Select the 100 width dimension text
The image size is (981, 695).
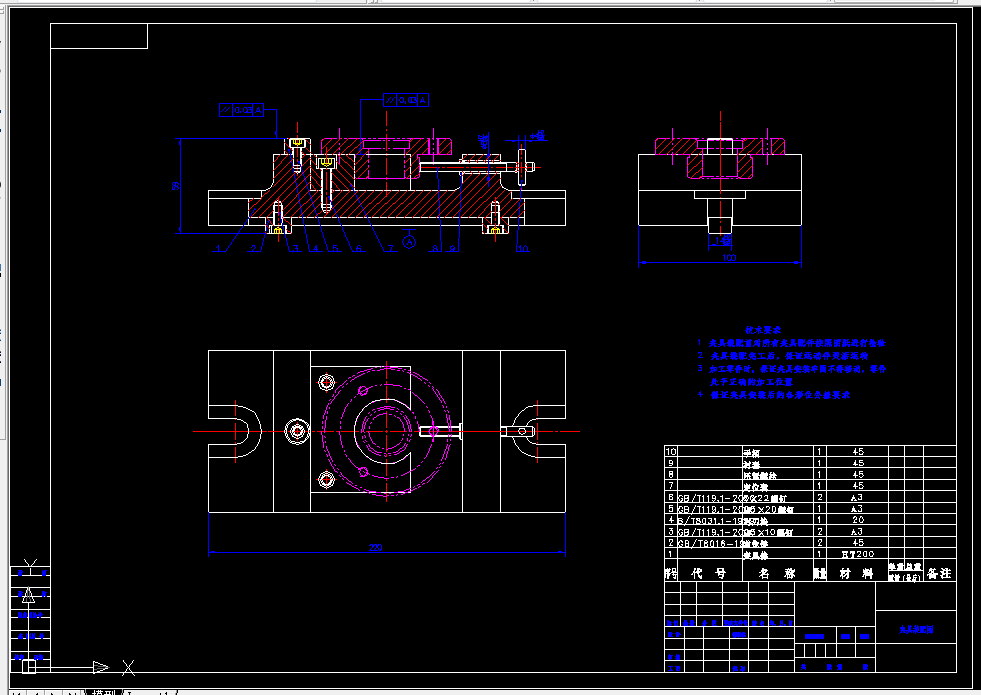[x=729, y=257]
